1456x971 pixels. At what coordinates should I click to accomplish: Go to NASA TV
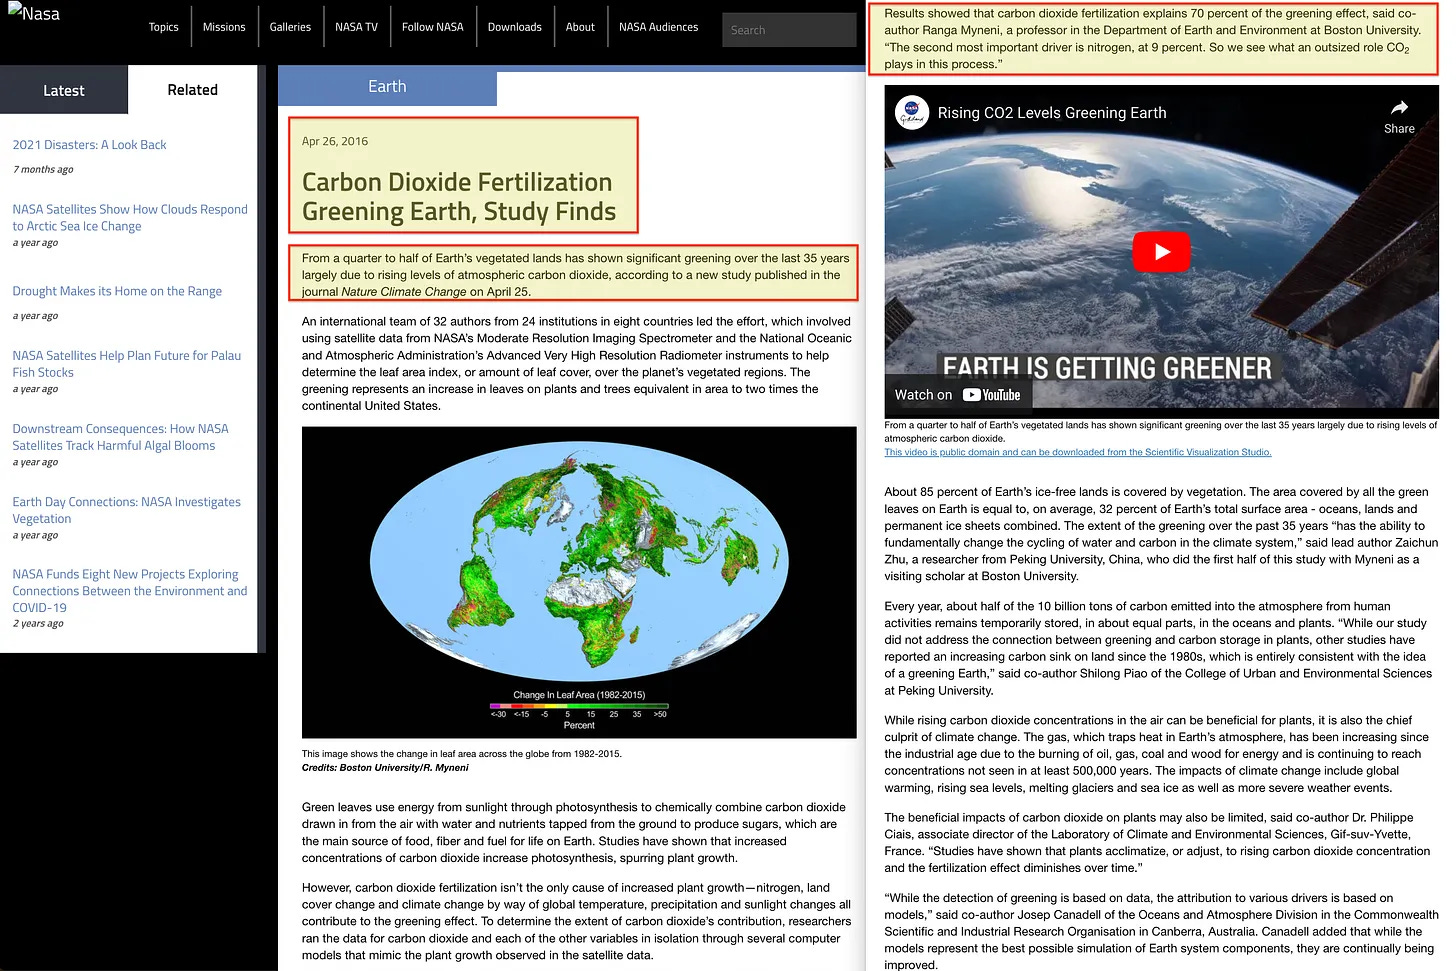click(356, 27)
